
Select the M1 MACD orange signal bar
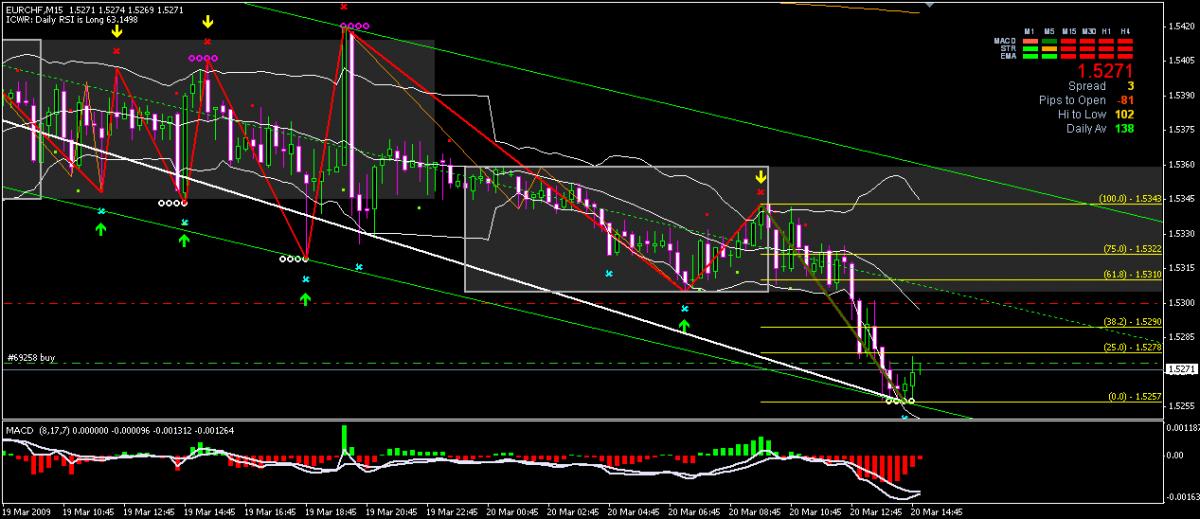[x=1030, y=41]
